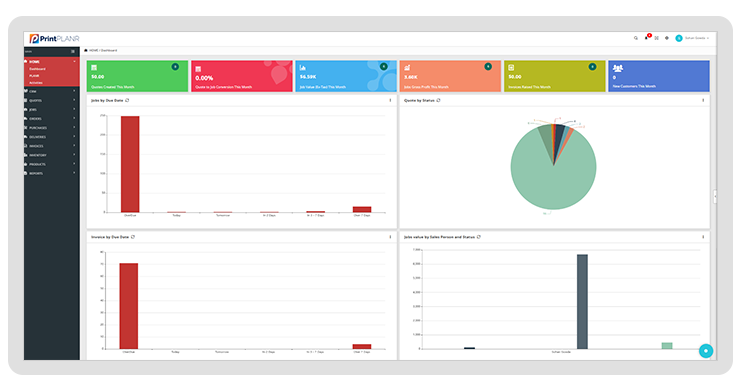
Task: Open Invoice by Due Date options menu
Action: [x=390, y=237]
